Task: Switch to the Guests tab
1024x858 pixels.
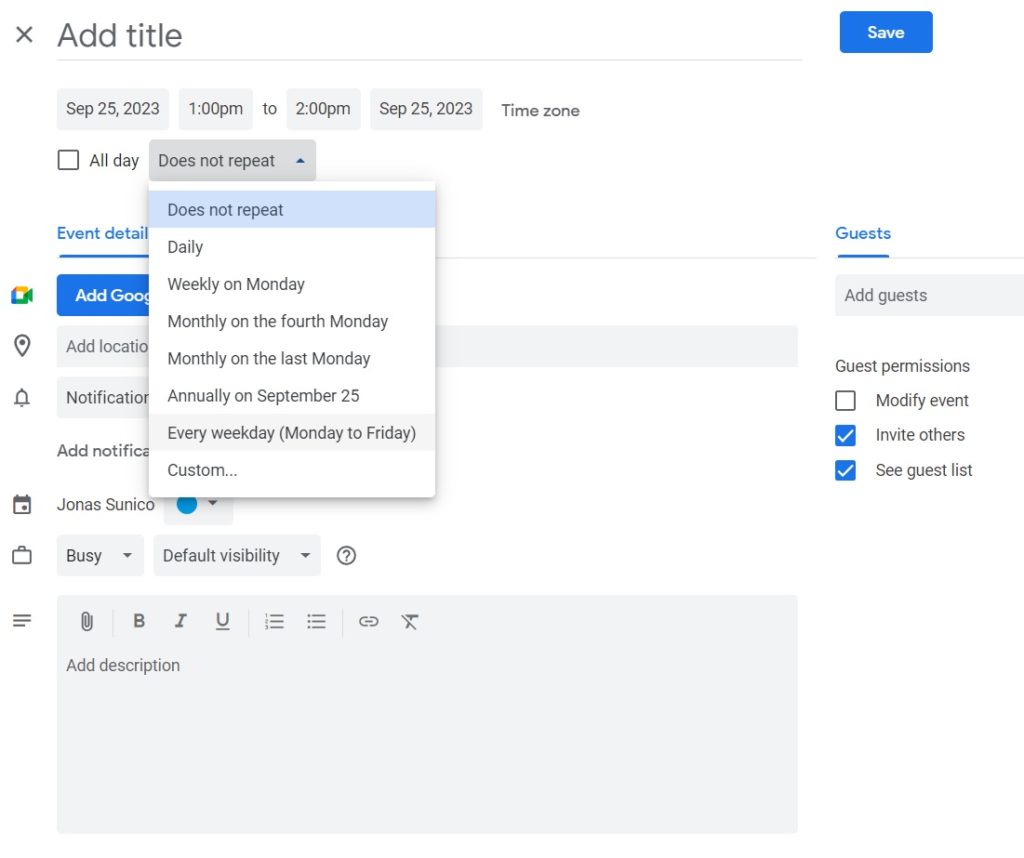Action: 862,233
